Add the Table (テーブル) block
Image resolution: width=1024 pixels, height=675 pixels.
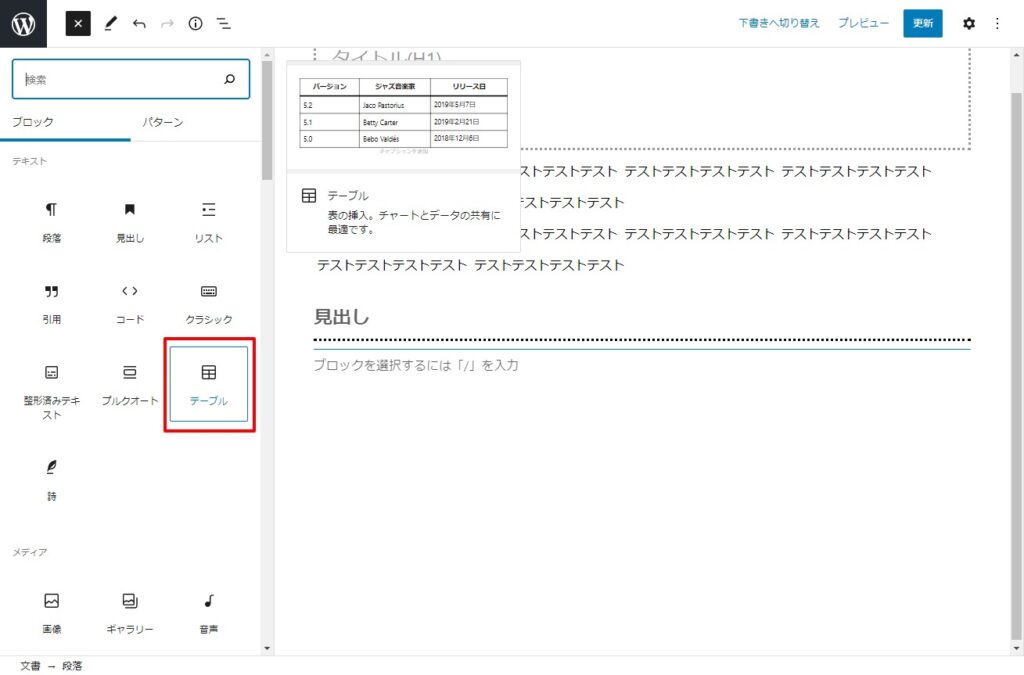(209, 384)
